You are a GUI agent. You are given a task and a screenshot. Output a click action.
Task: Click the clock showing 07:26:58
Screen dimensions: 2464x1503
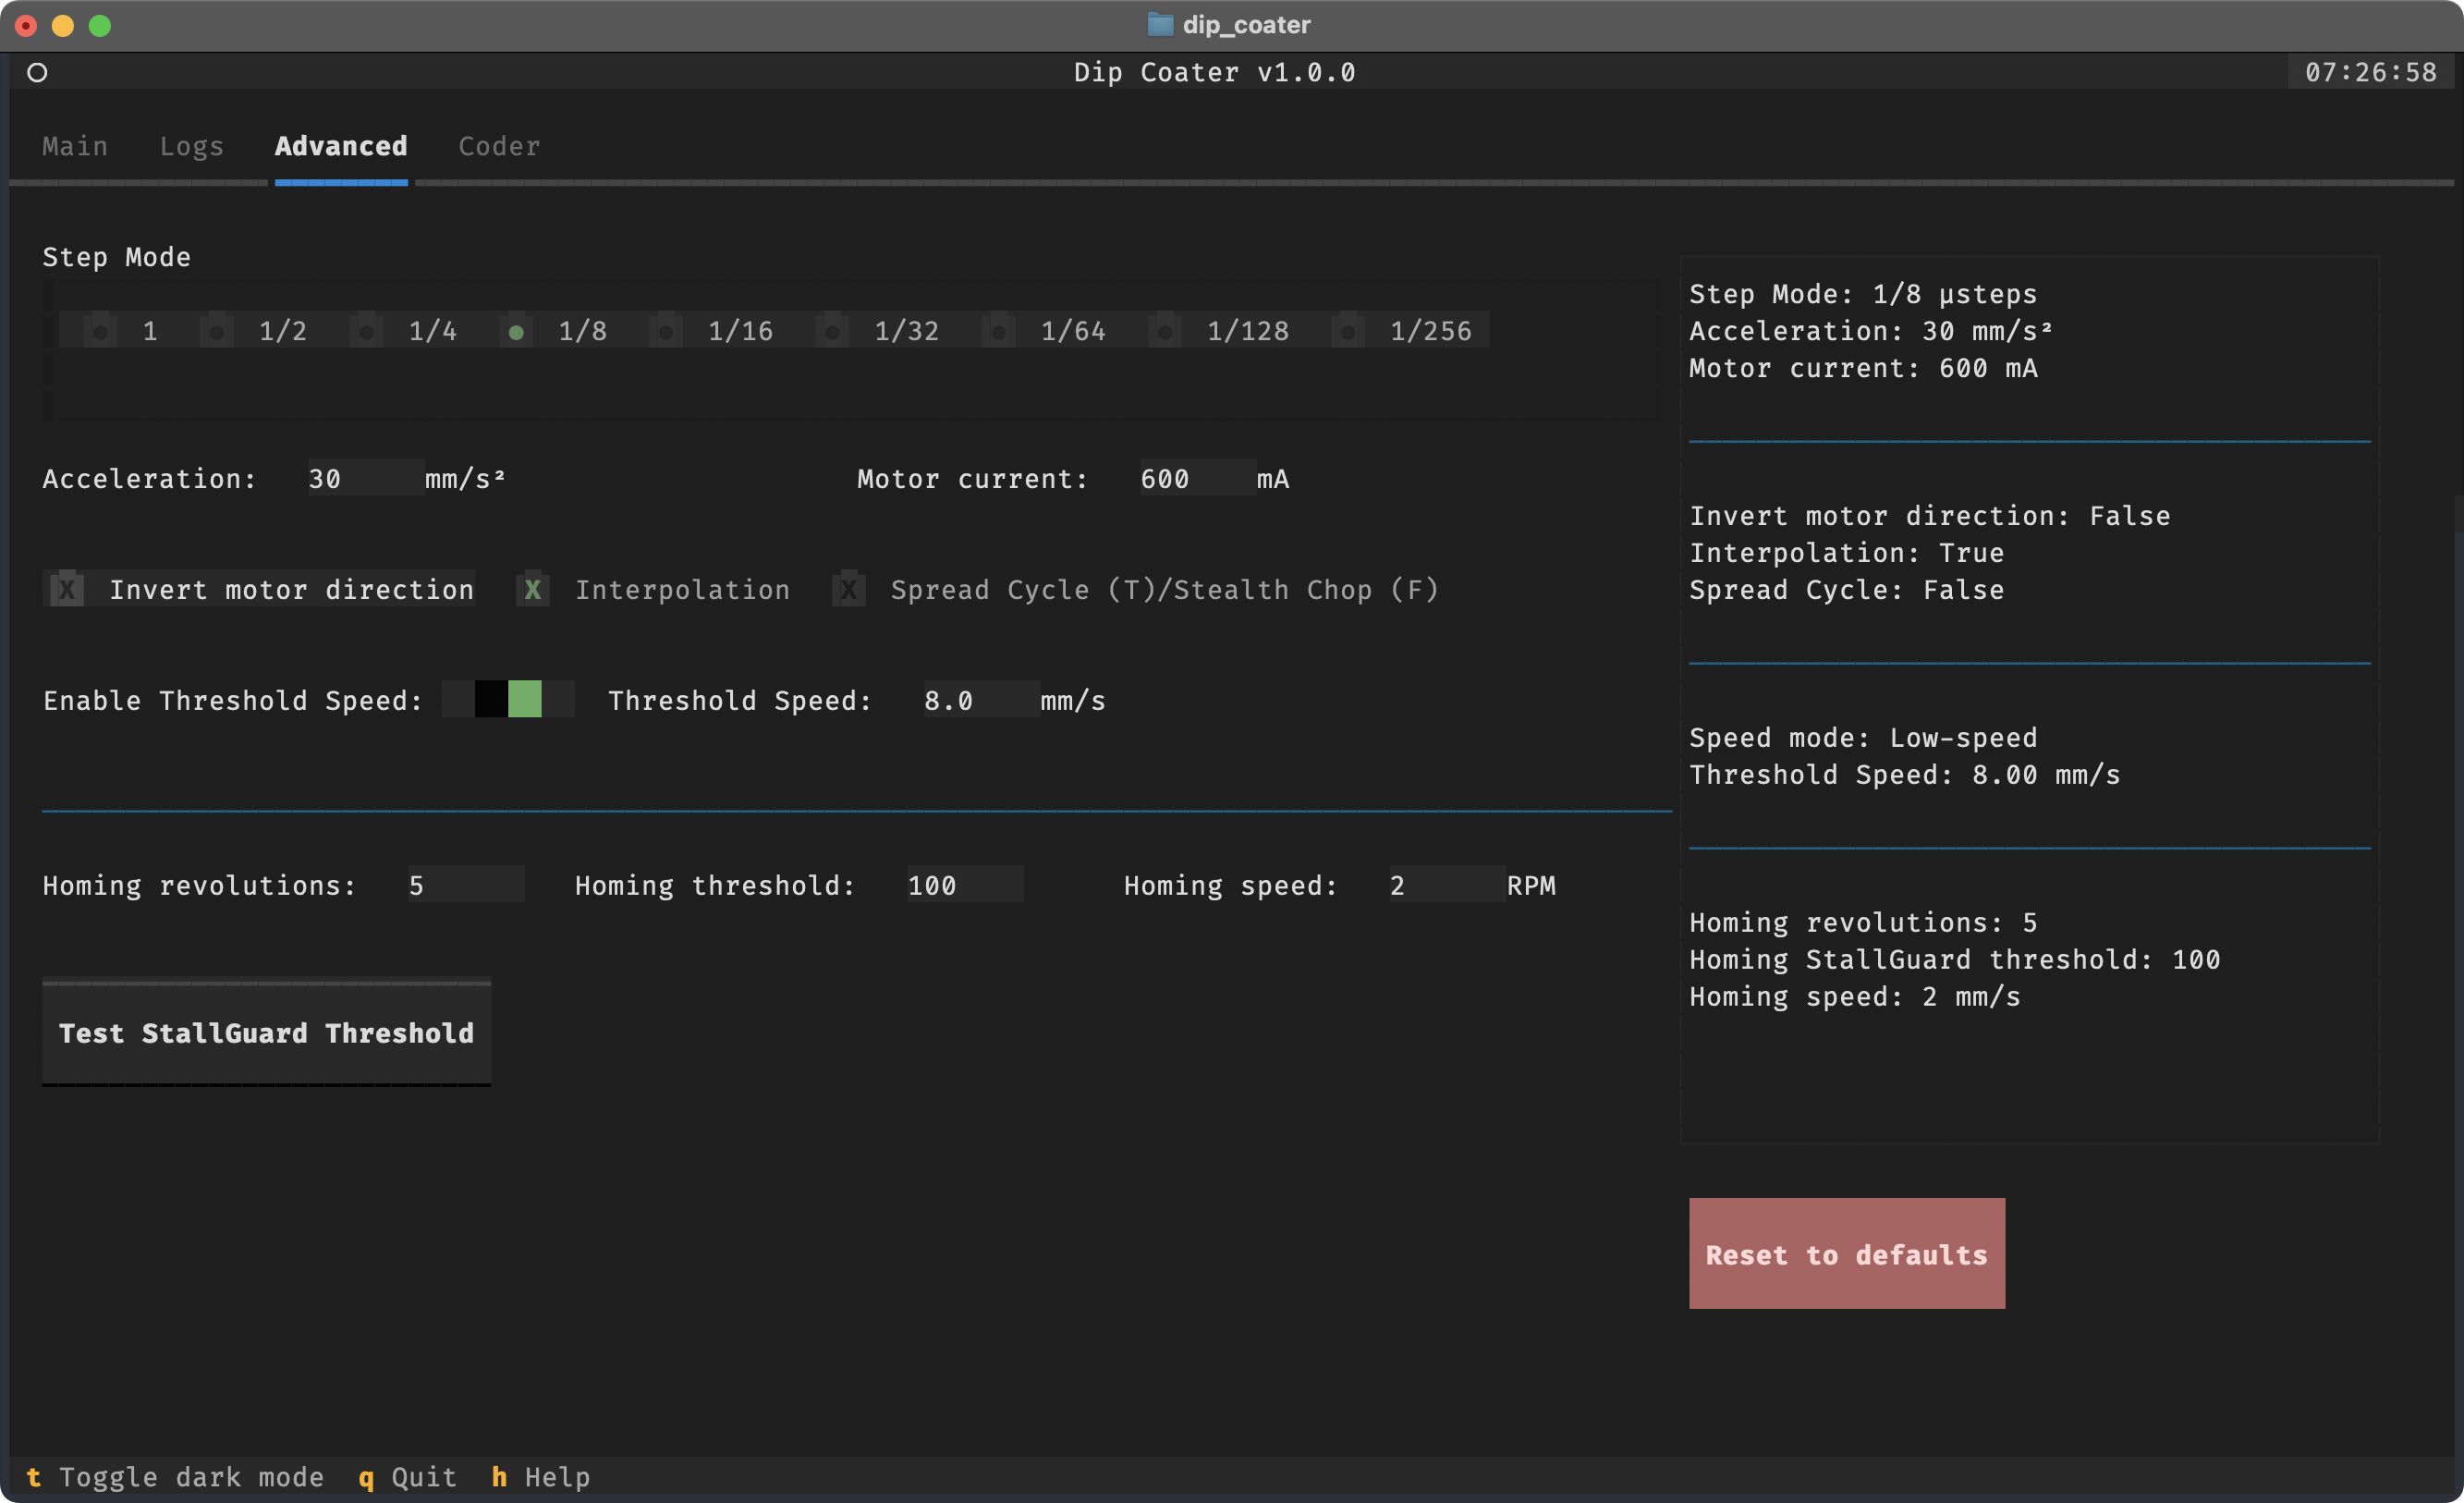click(2371, 72)
